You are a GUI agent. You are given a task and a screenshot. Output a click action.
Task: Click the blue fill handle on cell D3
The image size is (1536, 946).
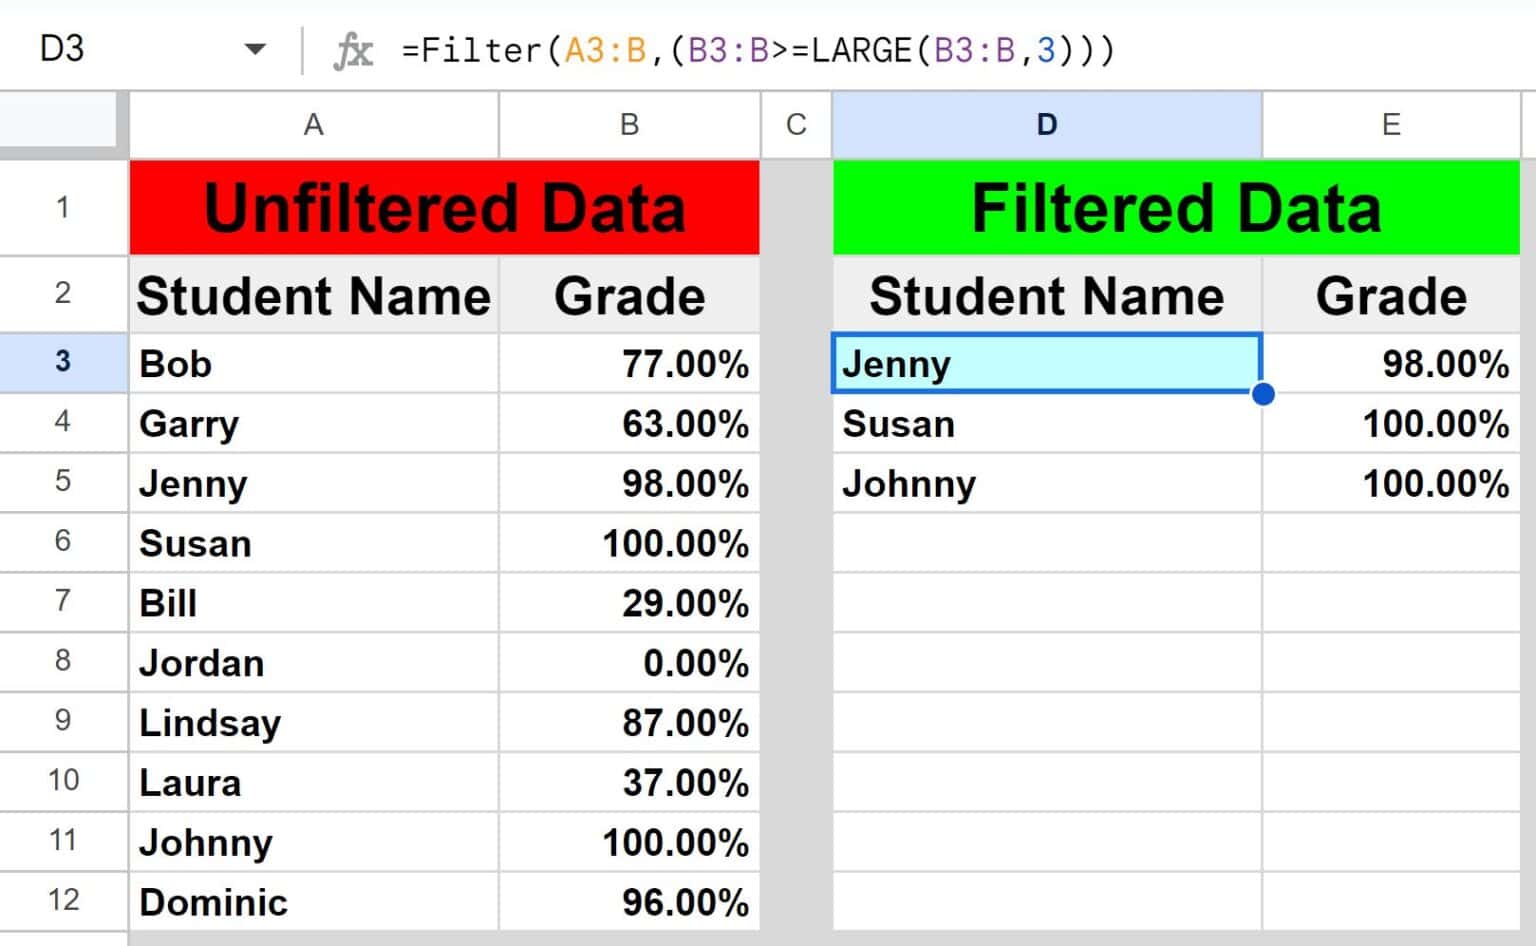1263,394
